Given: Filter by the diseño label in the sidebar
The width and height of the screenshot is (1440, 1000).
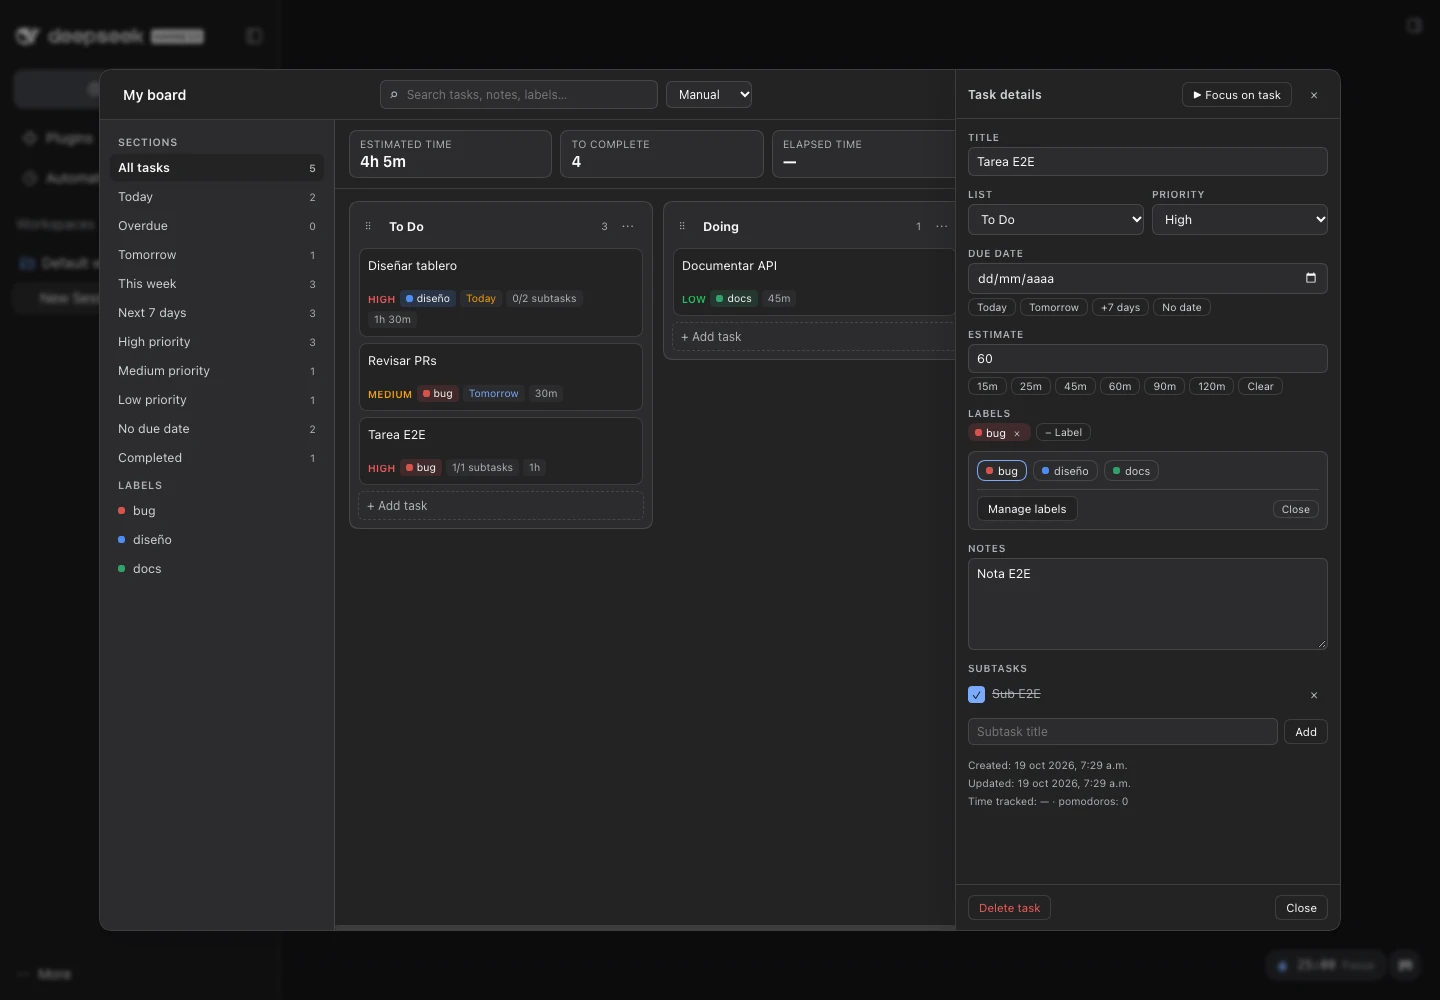Looking at the screenshot, I should (x=217, y=540).
